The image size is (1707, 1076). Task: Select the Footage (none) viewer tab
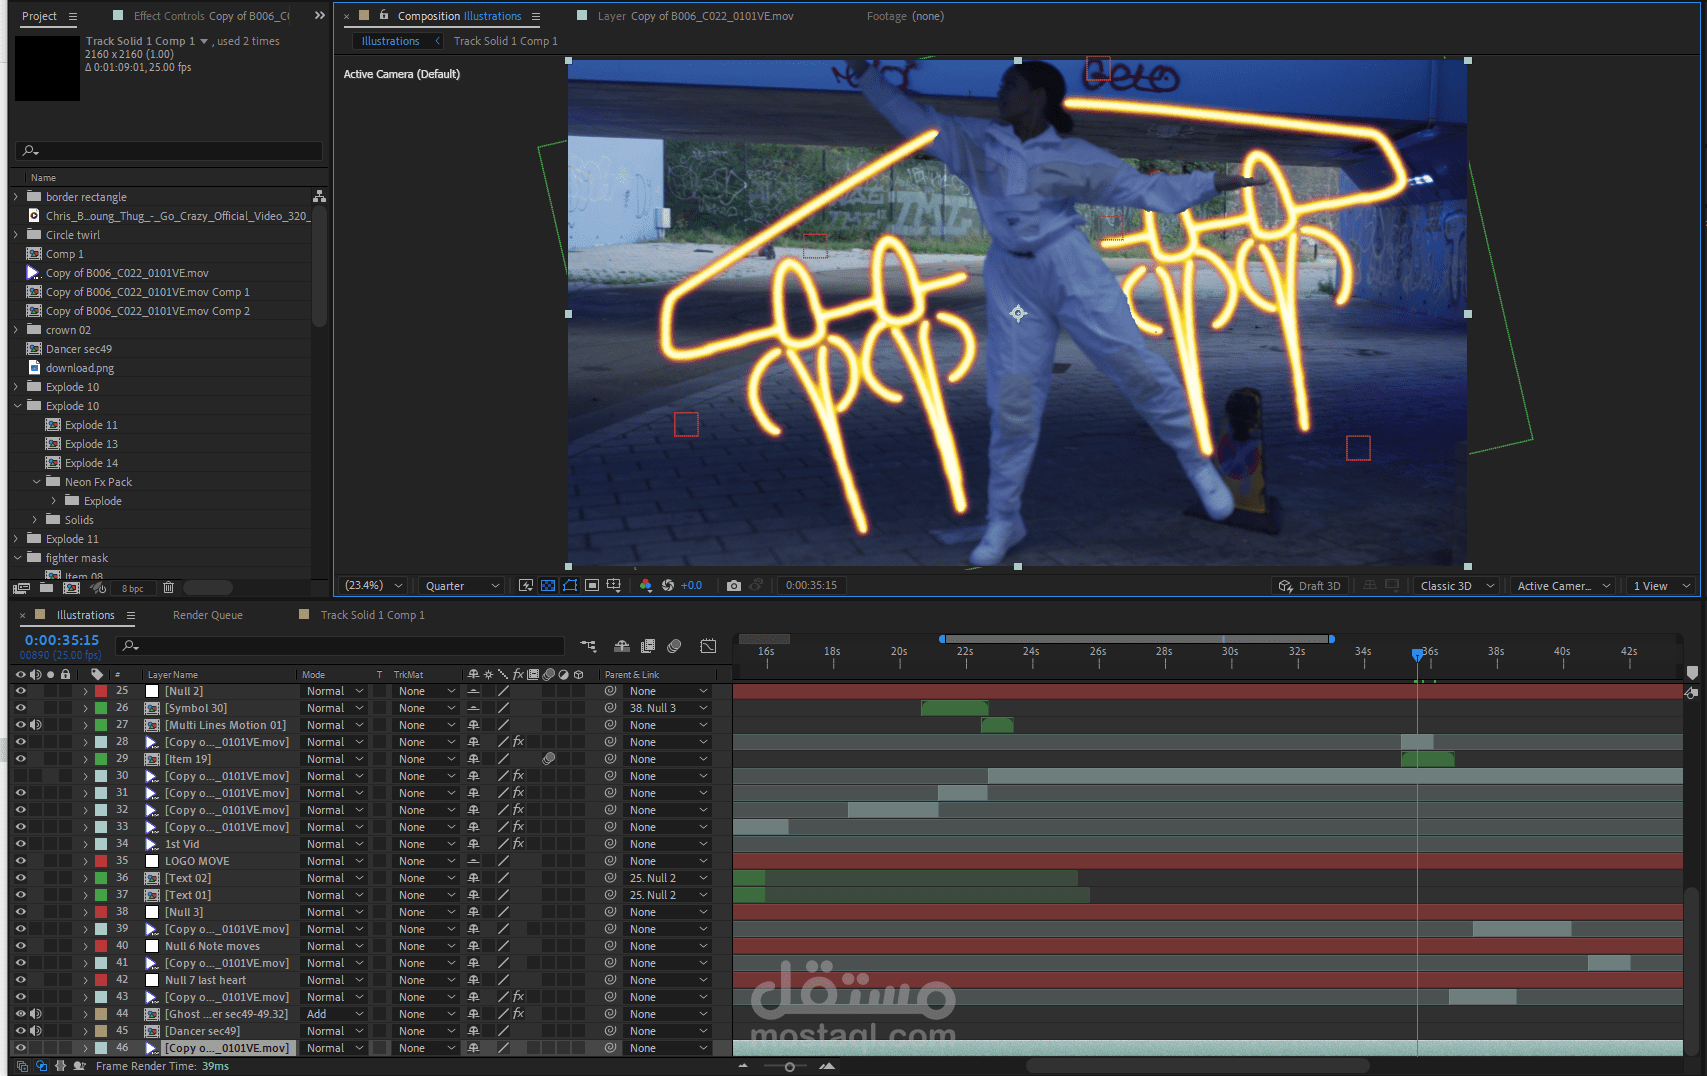[x=905, y=16]
